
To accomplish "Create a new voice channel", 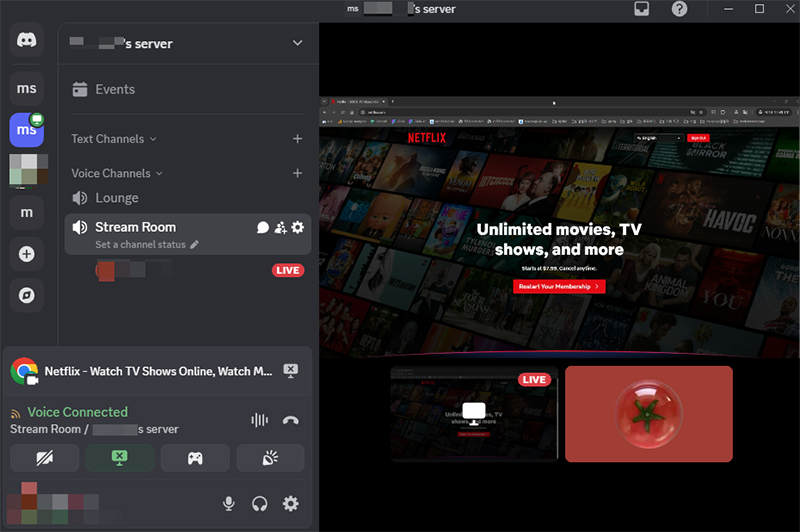I will [x=297, y=173].
